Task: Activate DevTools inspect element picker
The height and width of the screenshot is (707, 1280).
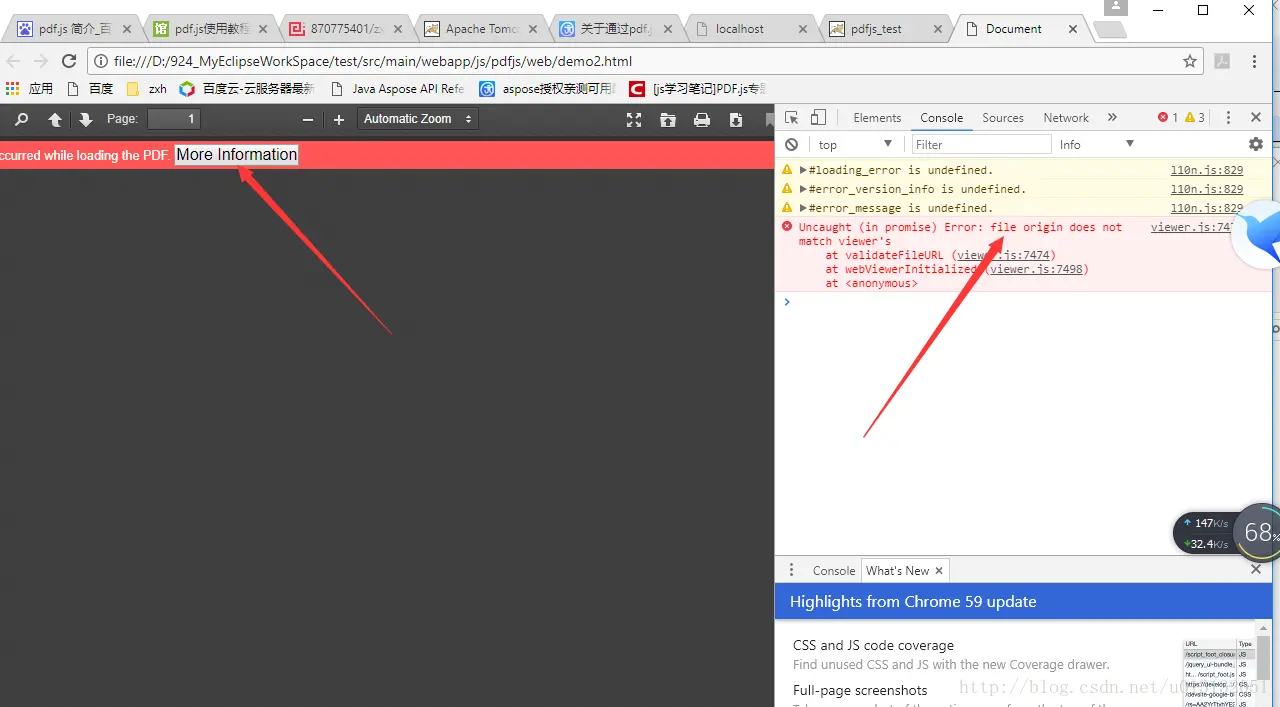Action: pyautogui.click(x=792, y=117)
